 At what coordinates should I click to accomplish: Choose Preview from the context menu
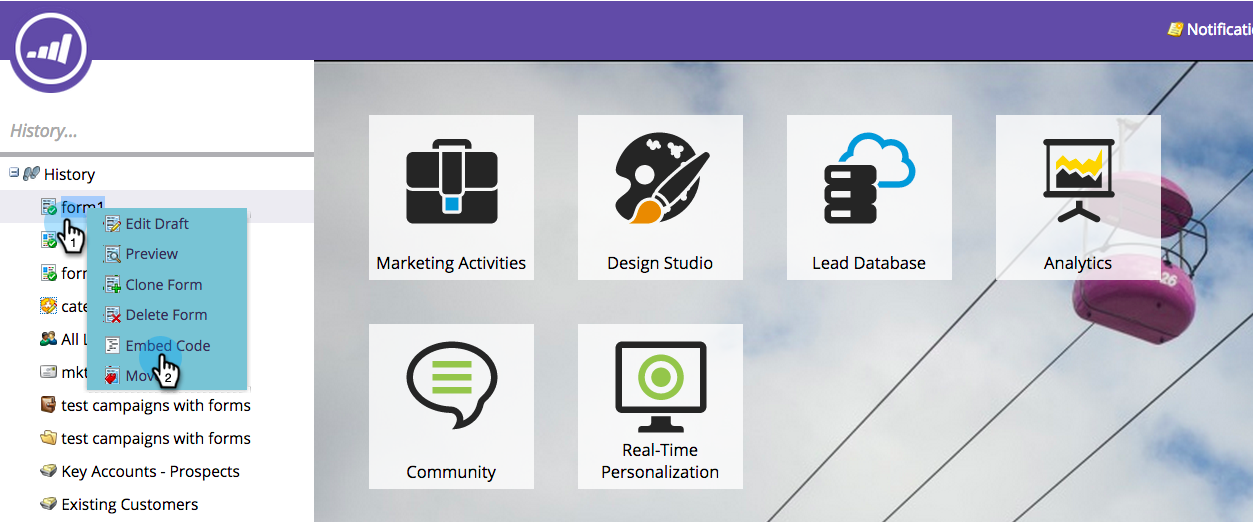152,254
